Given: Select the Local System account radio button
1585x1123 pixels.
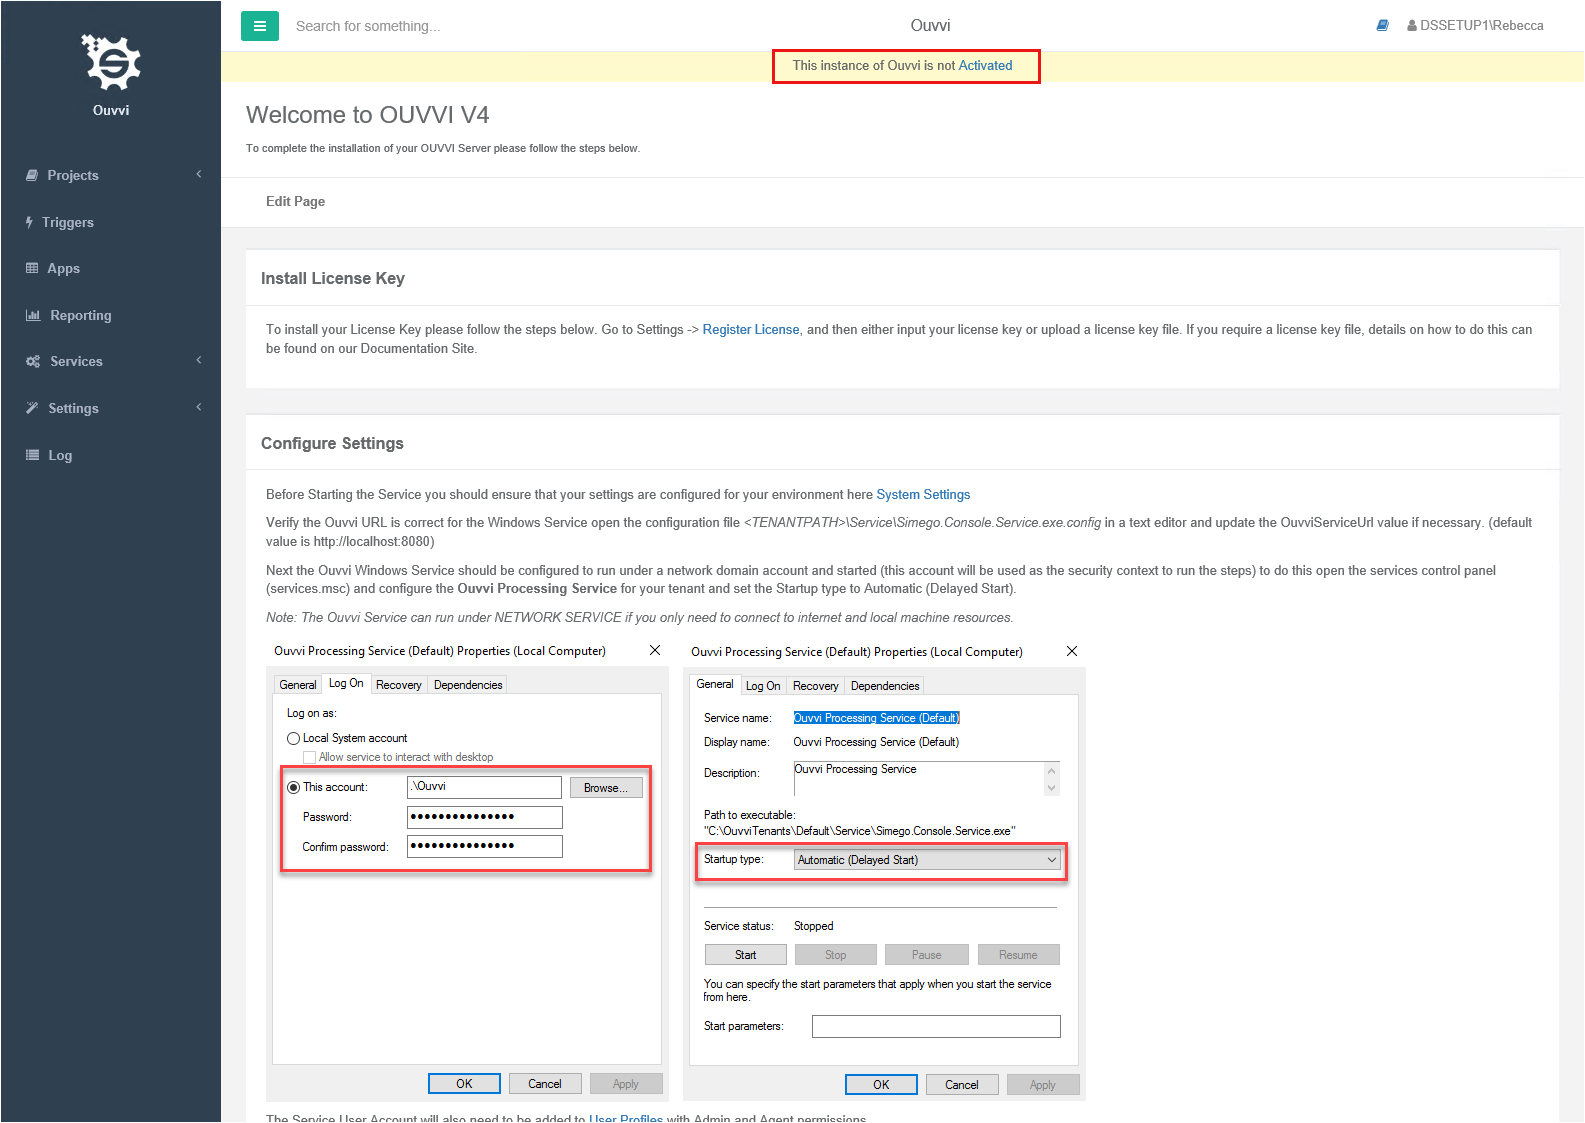Looking at the screenshot, I should (x=293, y=738).
